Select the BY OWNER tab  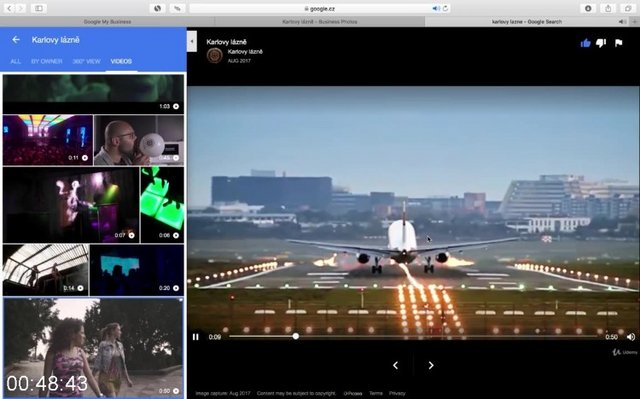coord(47,61)
